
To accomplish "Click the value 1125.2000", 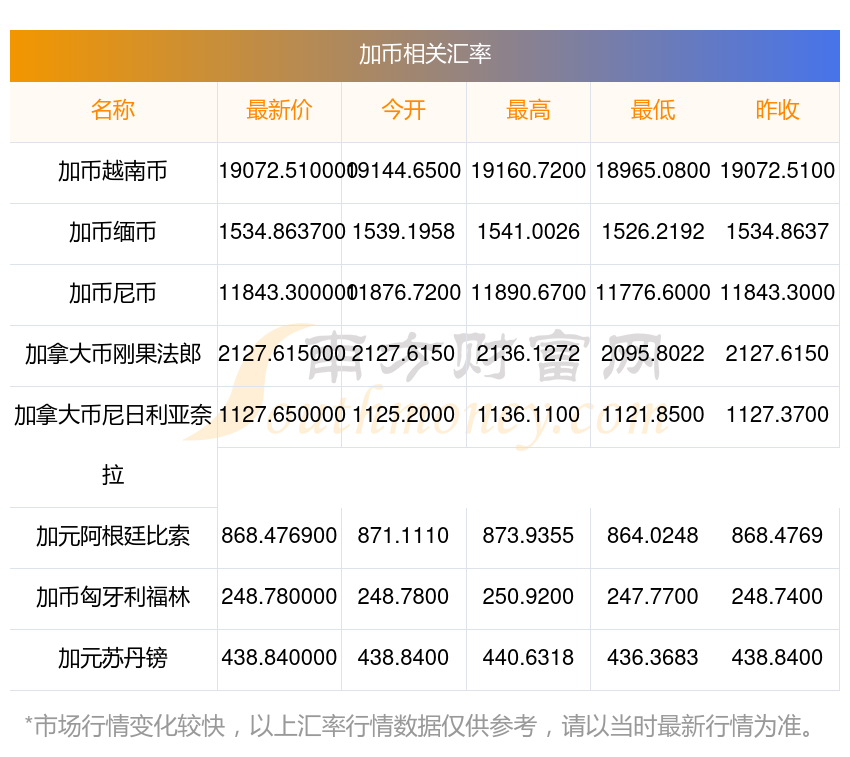I will click(x=403, y=415).
